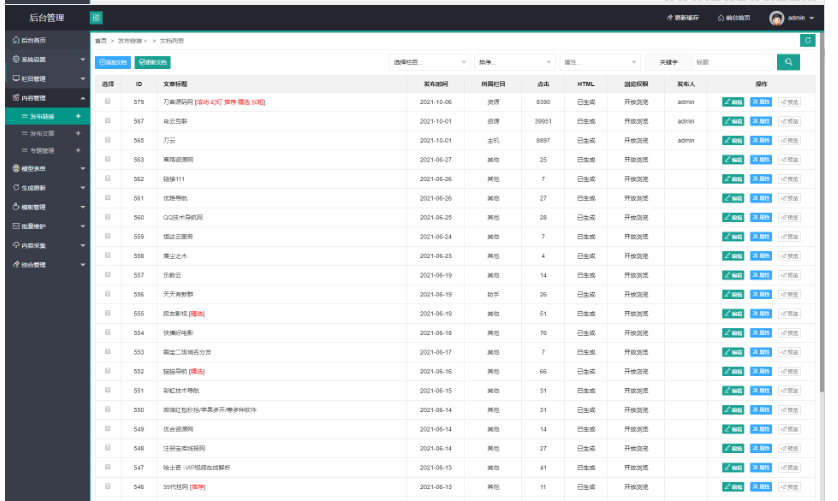Tick the checkbox for ID 555
Viewport: 838px width, 501px height.
click(x=108, y=313)
